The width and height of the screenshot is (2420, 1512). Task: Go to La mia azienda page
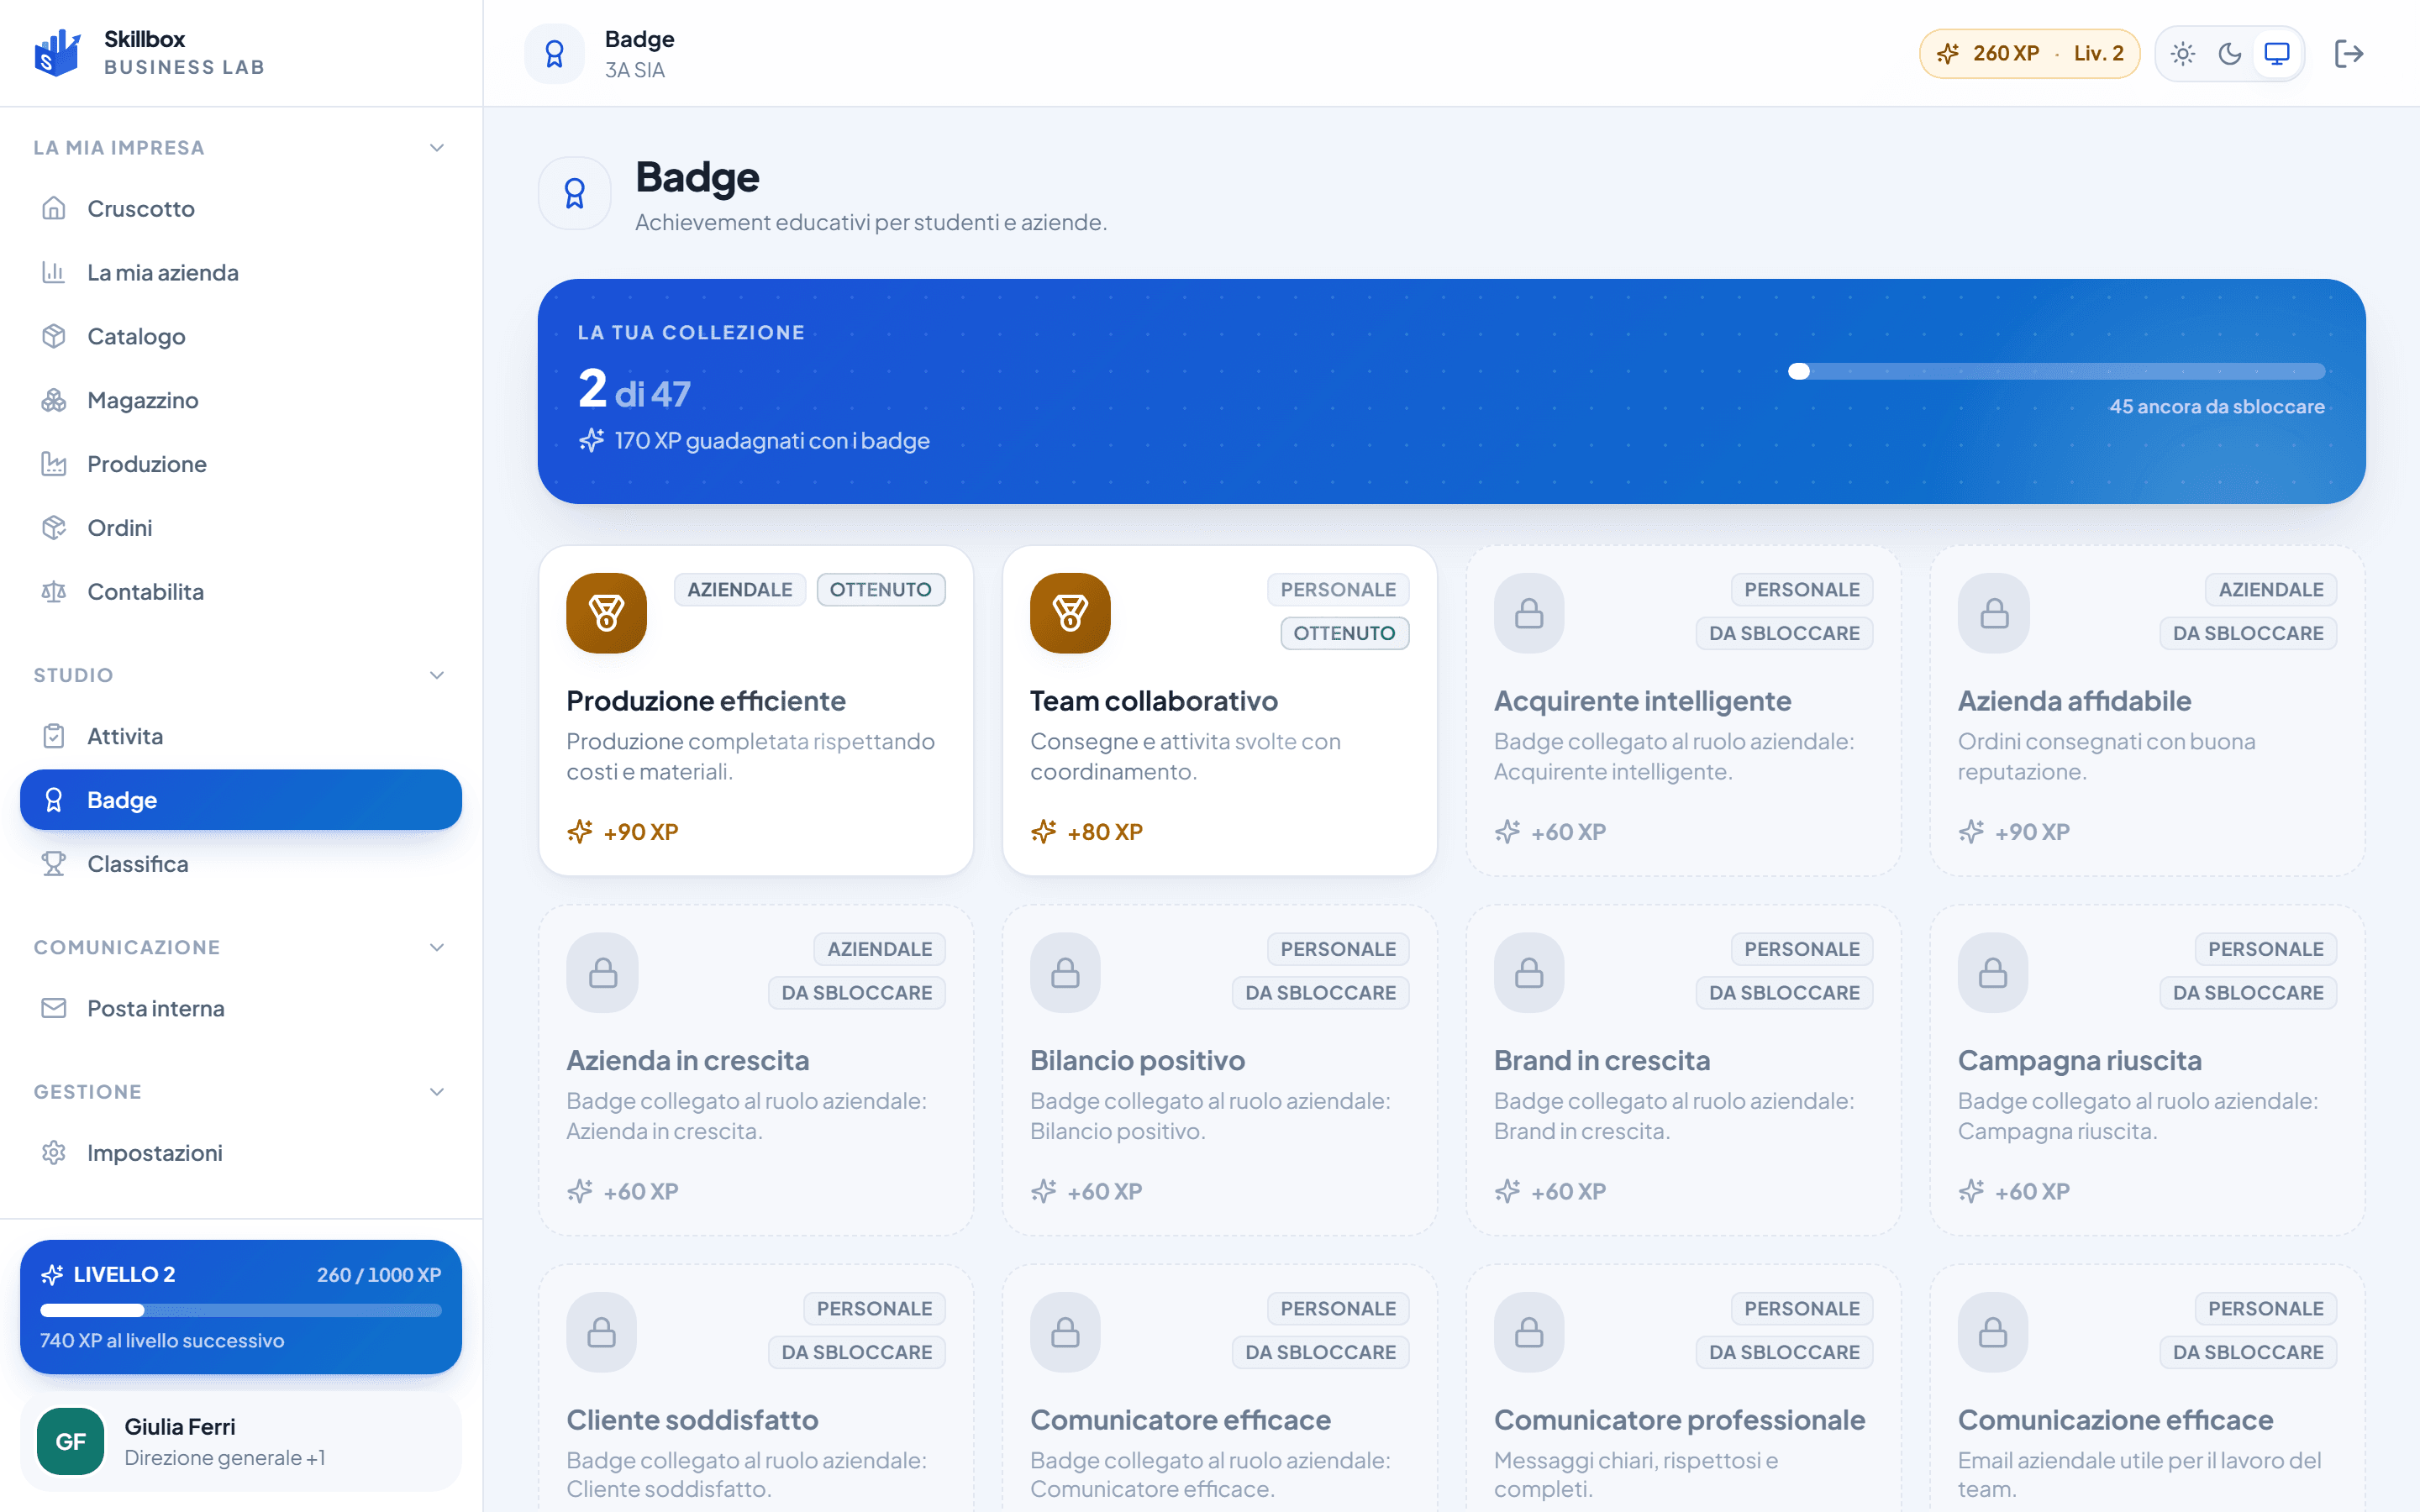coord(241,273)
